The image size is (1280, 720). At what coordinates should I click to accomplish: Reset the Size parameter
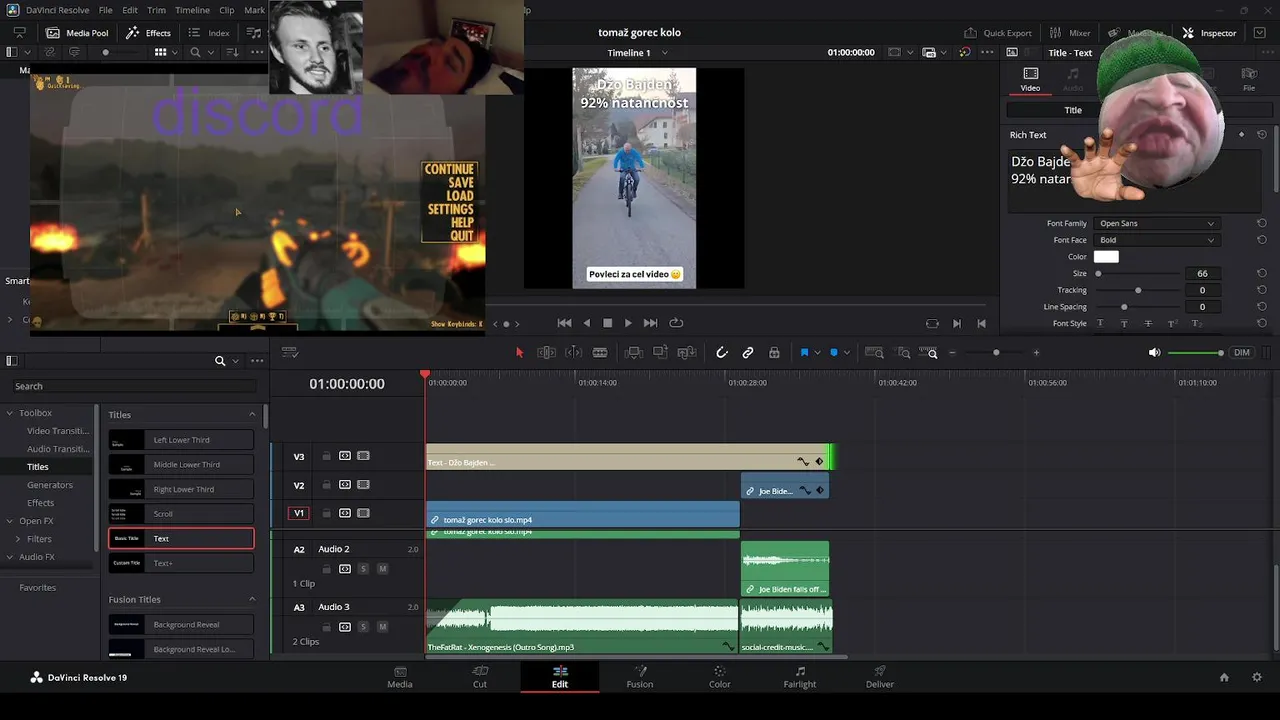1262,273
